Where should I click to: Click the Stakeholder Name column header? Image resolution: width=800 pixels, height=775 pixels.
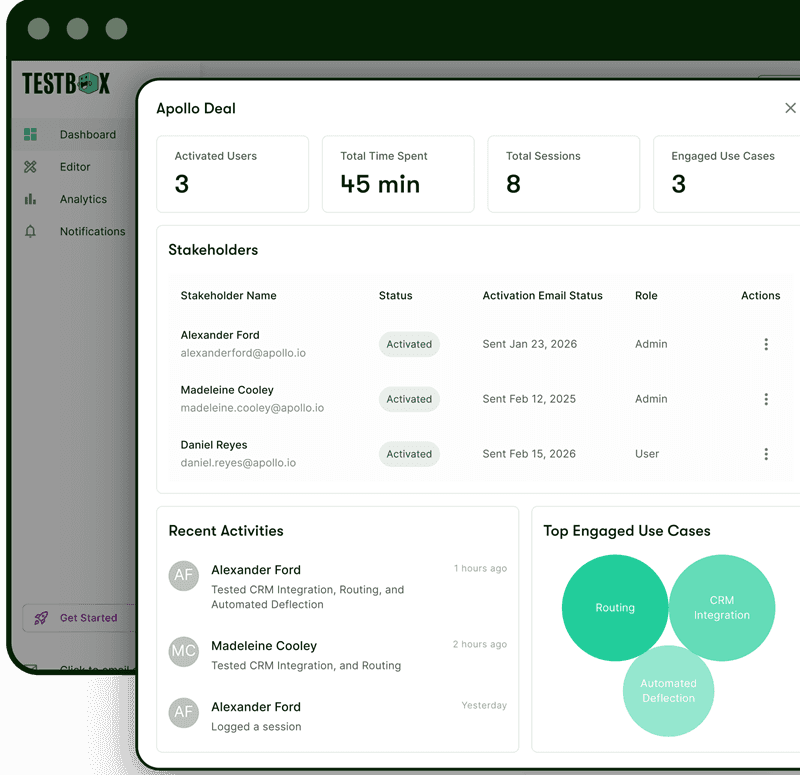pos(229,295)
